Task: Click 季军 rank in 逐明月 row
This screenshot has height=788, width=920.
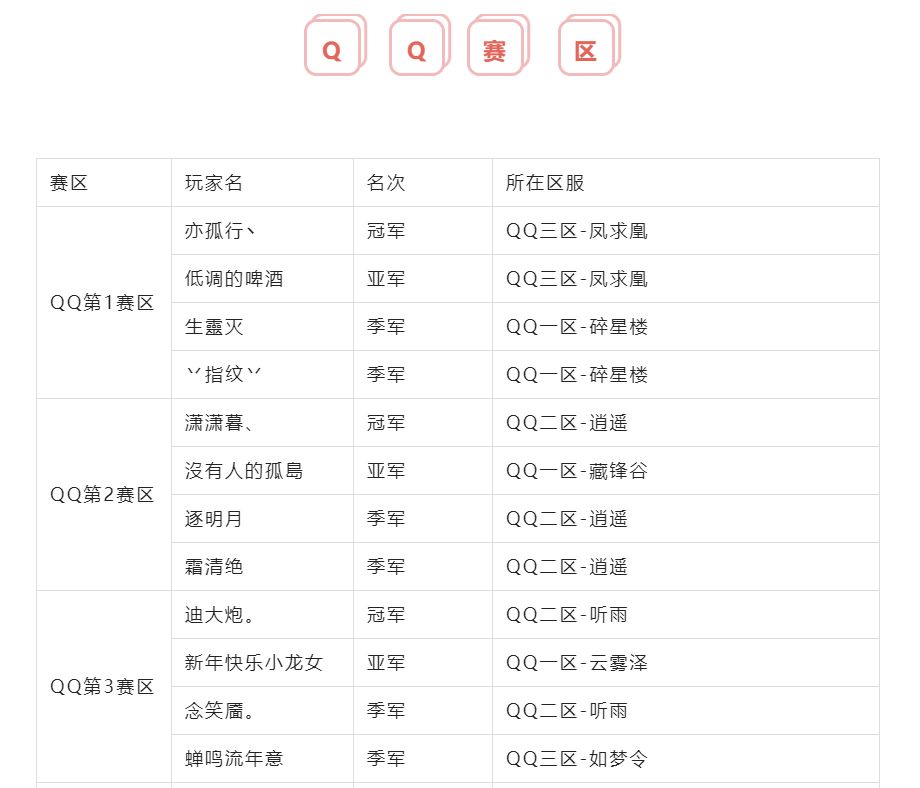Action: point(386,519)
